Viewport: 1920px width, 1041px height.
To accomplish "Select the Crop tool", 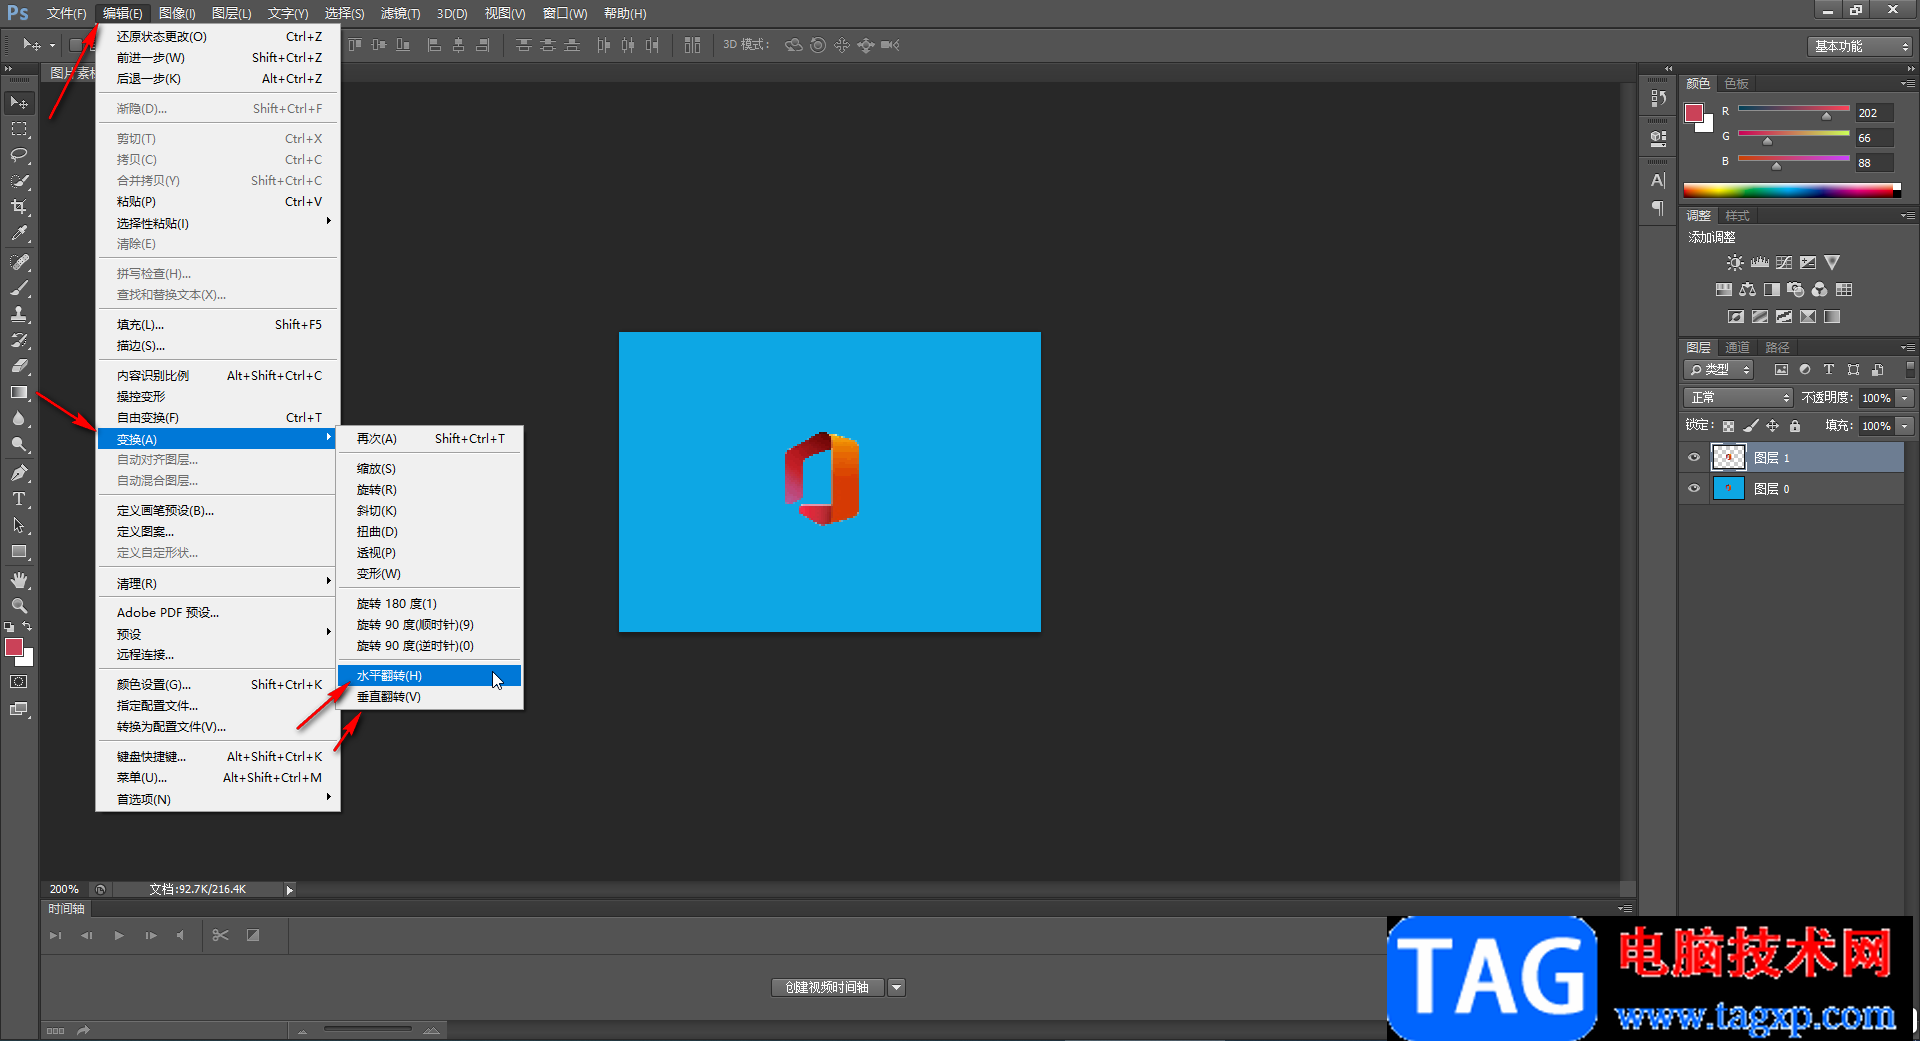I will pos(19,207).
